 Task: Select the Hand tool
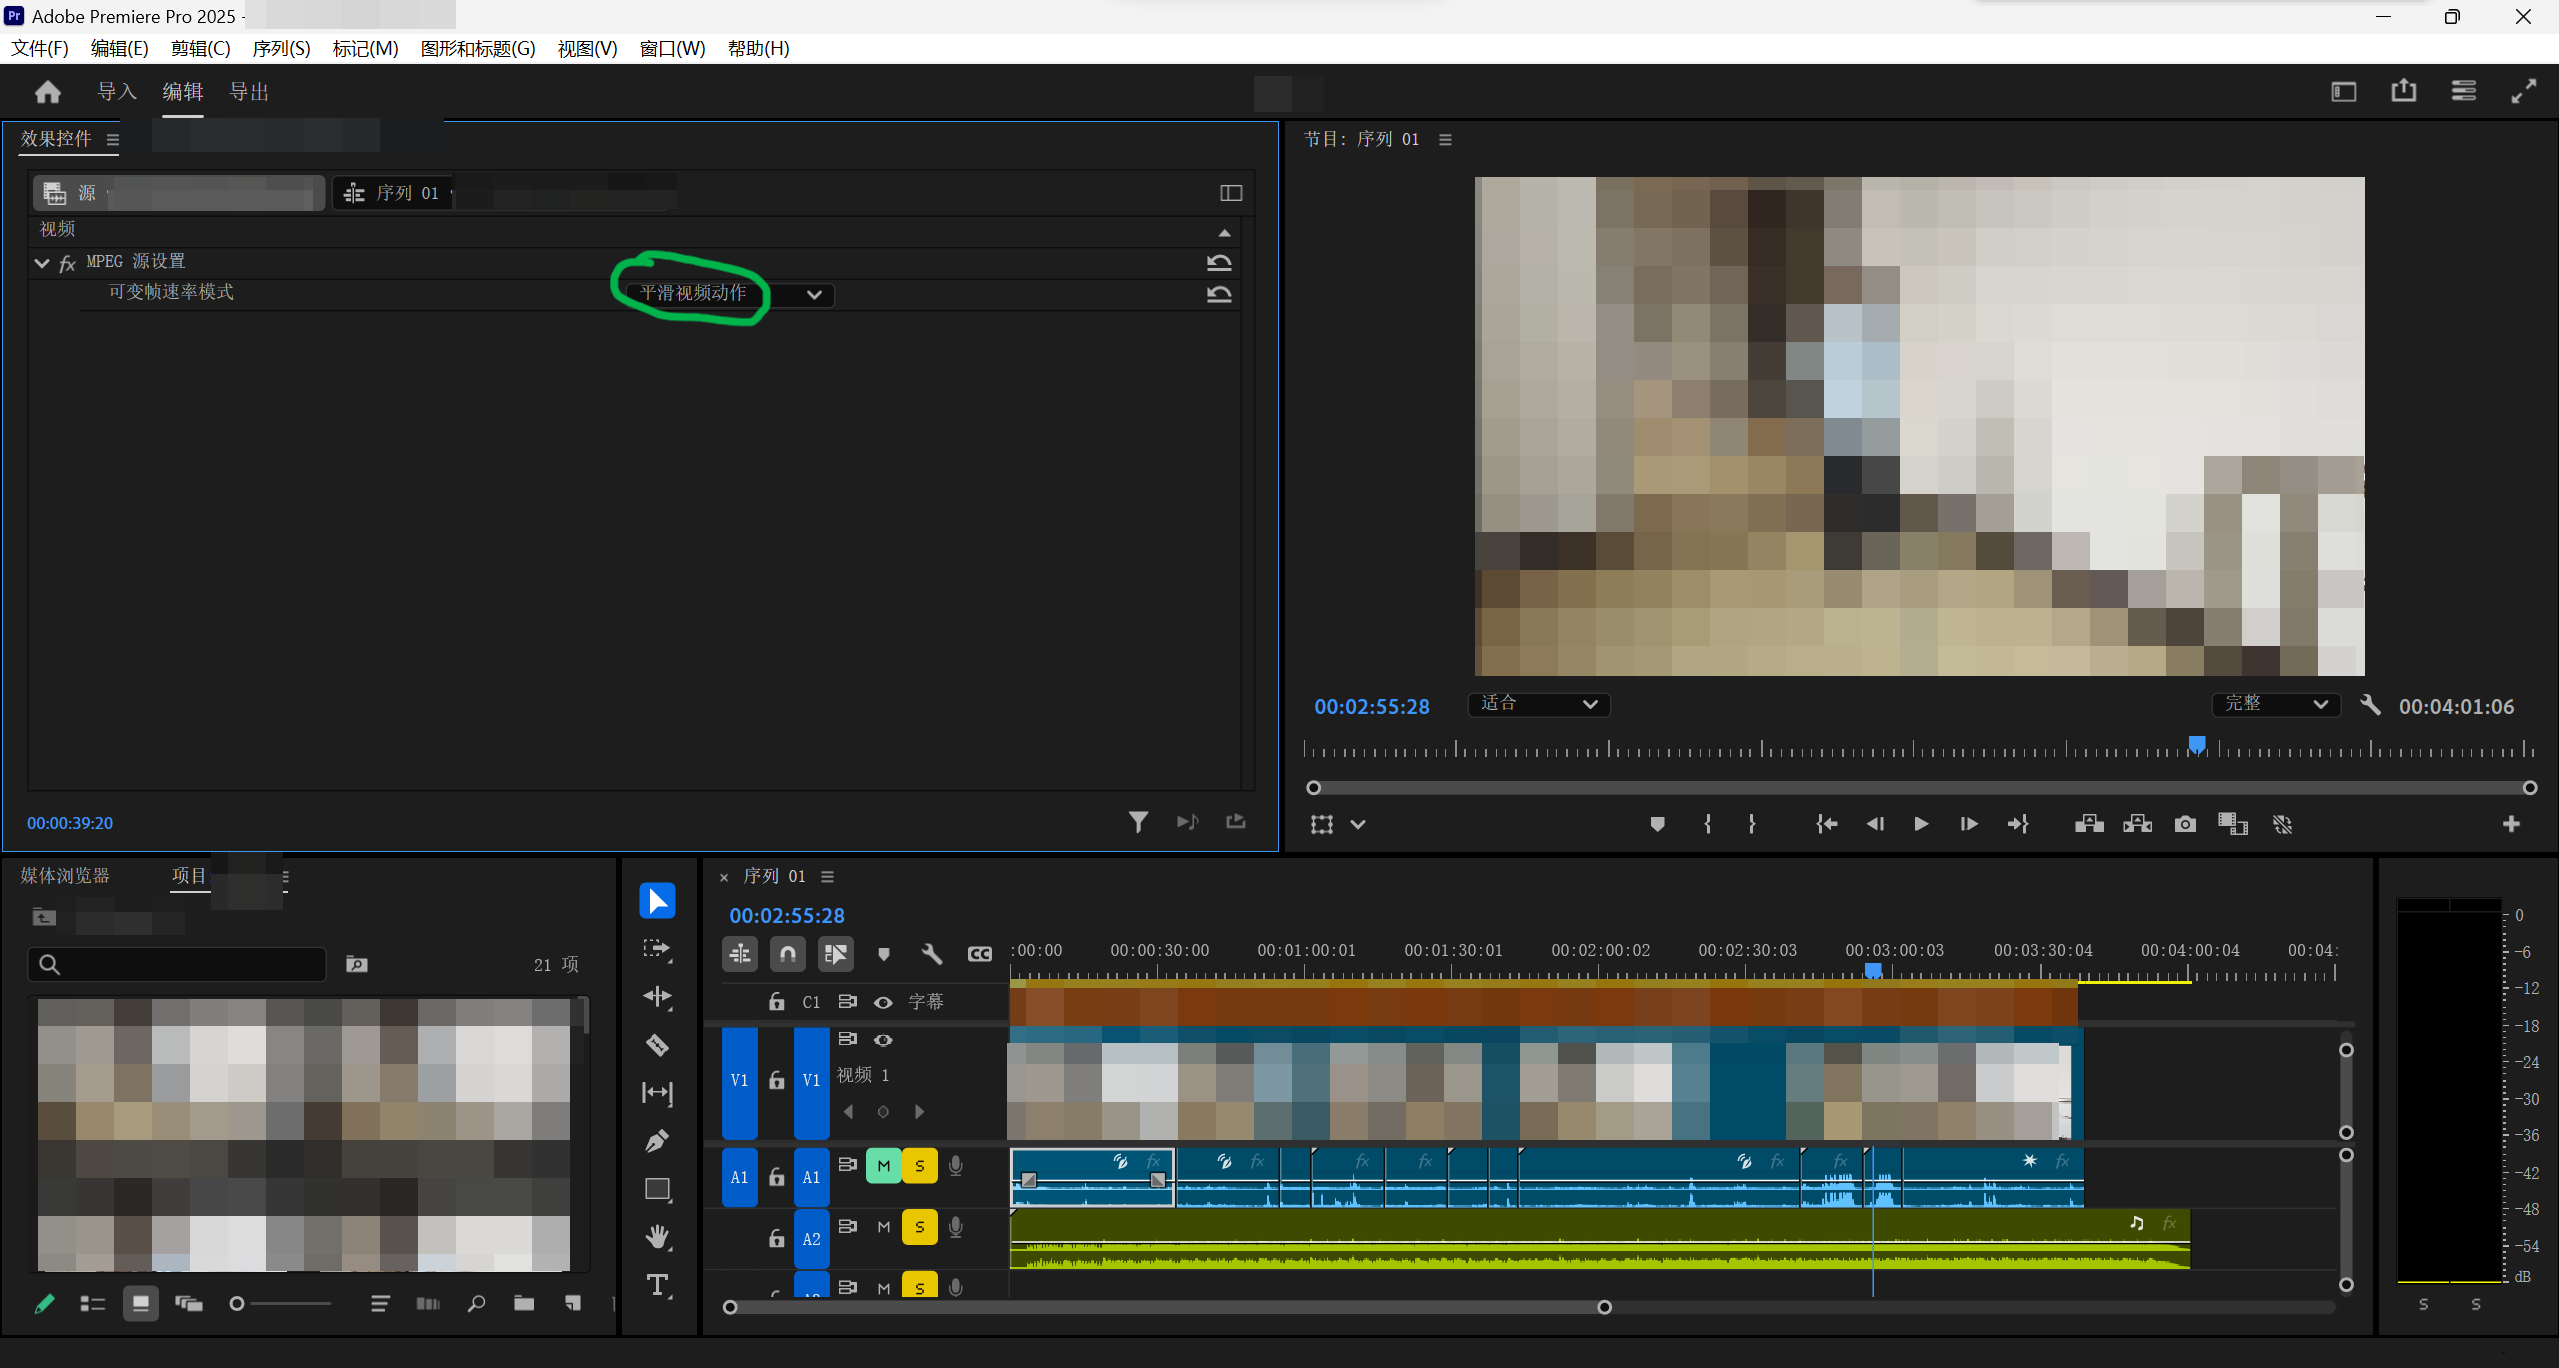(657, 1237)
